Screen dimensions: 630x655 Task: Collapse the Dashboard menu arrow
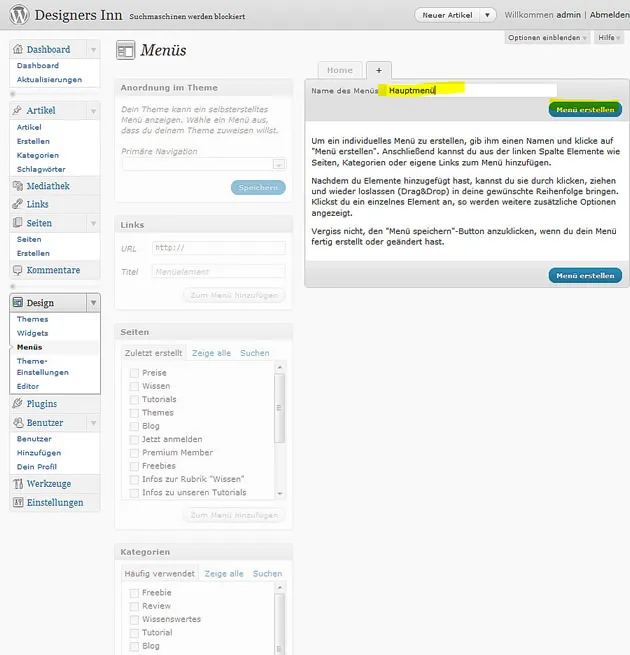94,50
